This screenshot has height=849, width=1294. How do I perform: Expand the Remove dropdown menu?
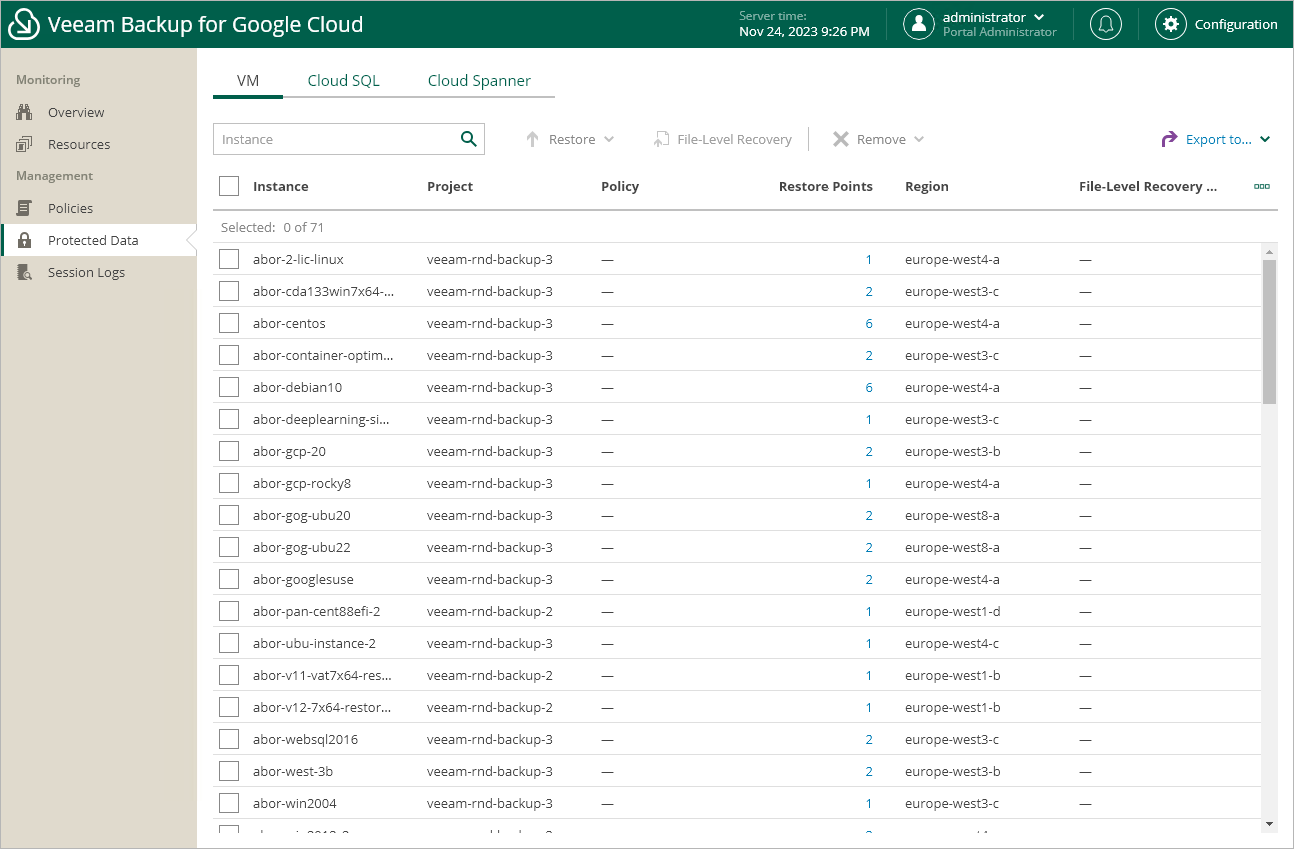(x=879, y=139)
